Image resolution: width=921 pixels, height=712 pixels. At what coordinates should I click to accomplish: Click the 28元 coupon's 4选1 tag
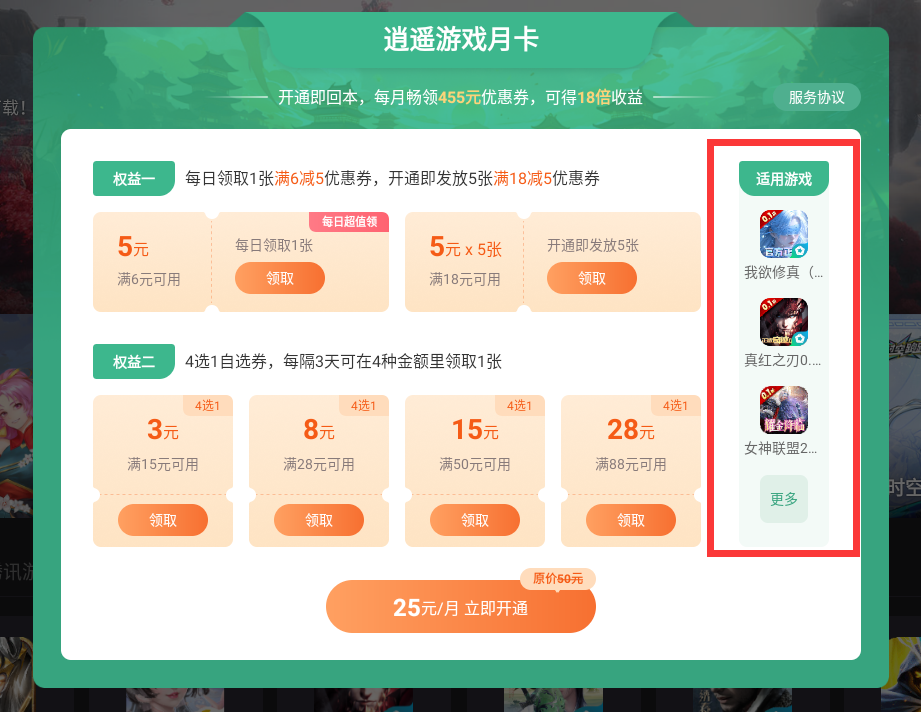coord(675,405)
